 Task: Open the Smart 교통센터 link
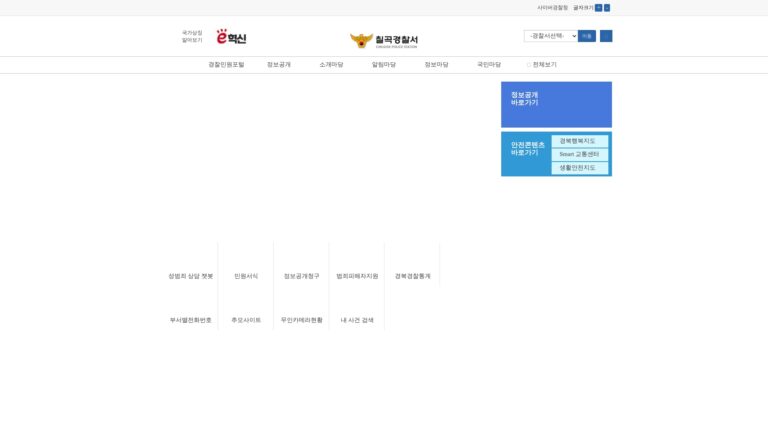click(580, 154)
